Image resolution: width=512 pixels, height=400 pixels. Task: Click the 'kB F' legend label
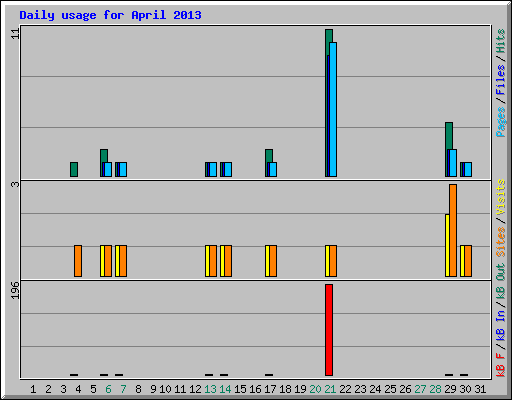click(x=501, y=365)
